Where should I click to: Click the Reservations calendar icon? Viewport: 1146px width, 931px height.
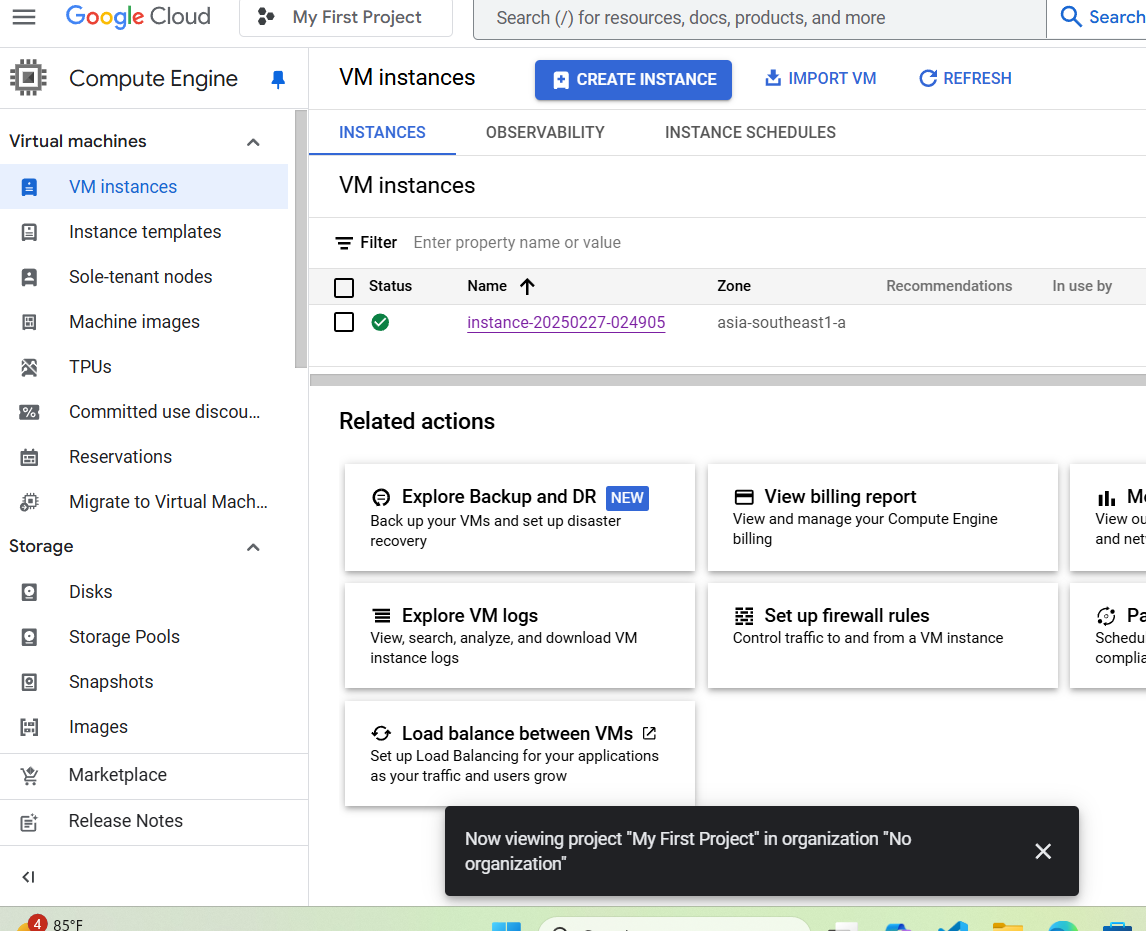29,457
